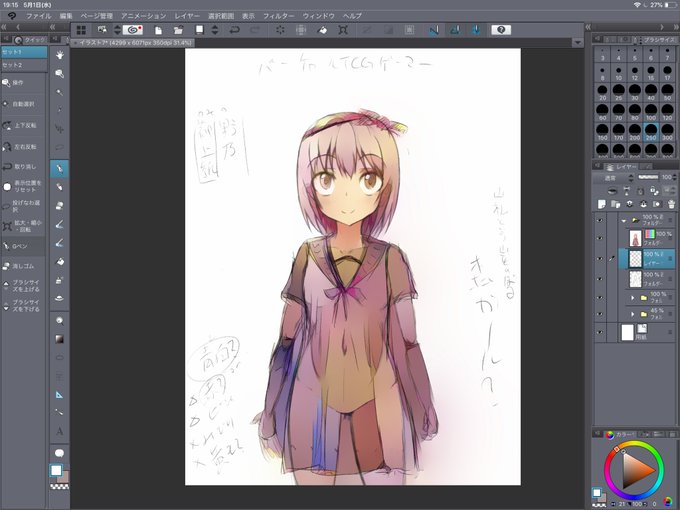680x510 pixels.
Task: Open the ページ管理 menu
Action: point(97,16)
